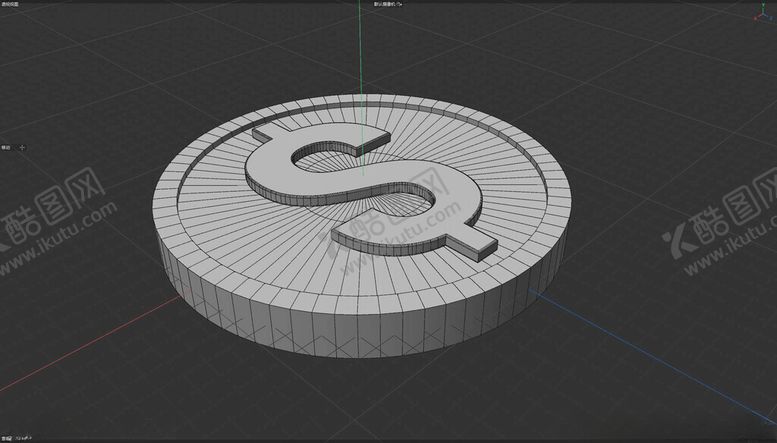Screen dimensions: 777x443
Task: Click the move tool plus icon at left edge
Action: coord(22,148)
